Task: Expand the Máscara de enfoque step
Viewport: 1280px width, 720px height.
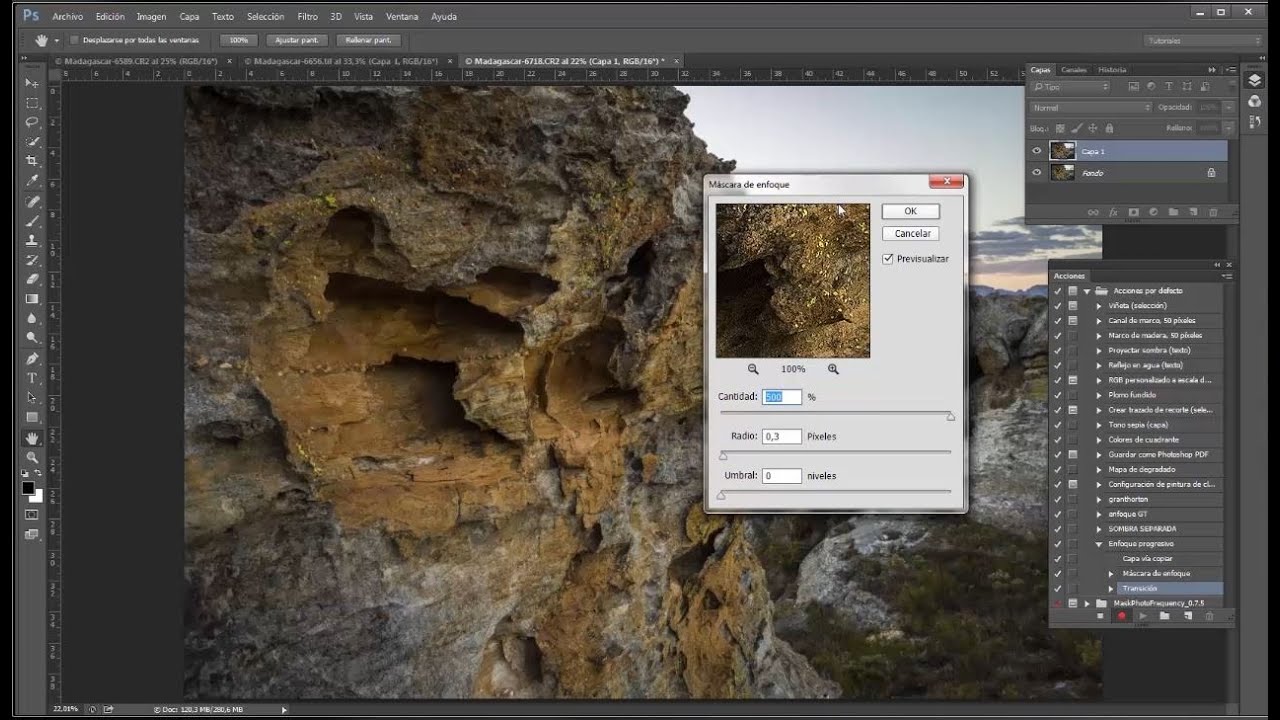Action: point(1111,574)
